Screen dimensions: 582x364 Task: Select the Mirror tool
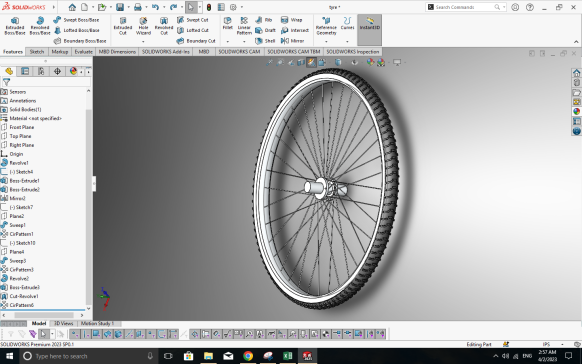pyautogui.click(x=292, y=41)
